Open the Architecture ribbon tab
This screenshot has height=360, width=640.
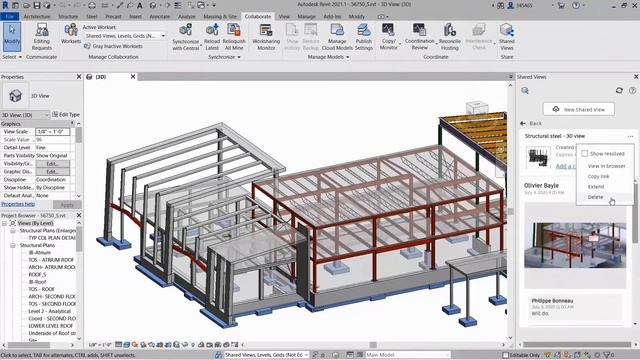(37, 16)
